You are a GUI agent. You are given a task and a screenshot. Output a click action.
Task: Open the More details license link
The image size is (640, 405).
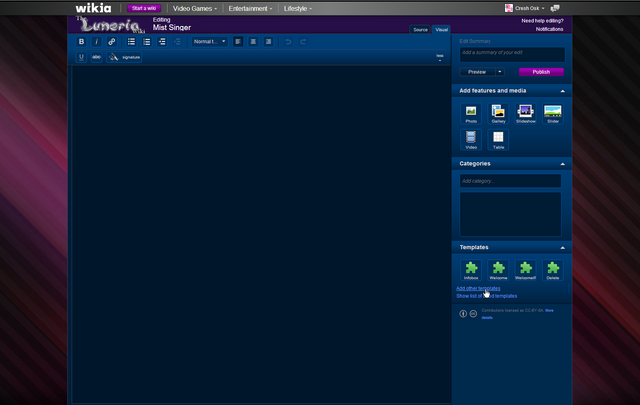click(549, 311)
